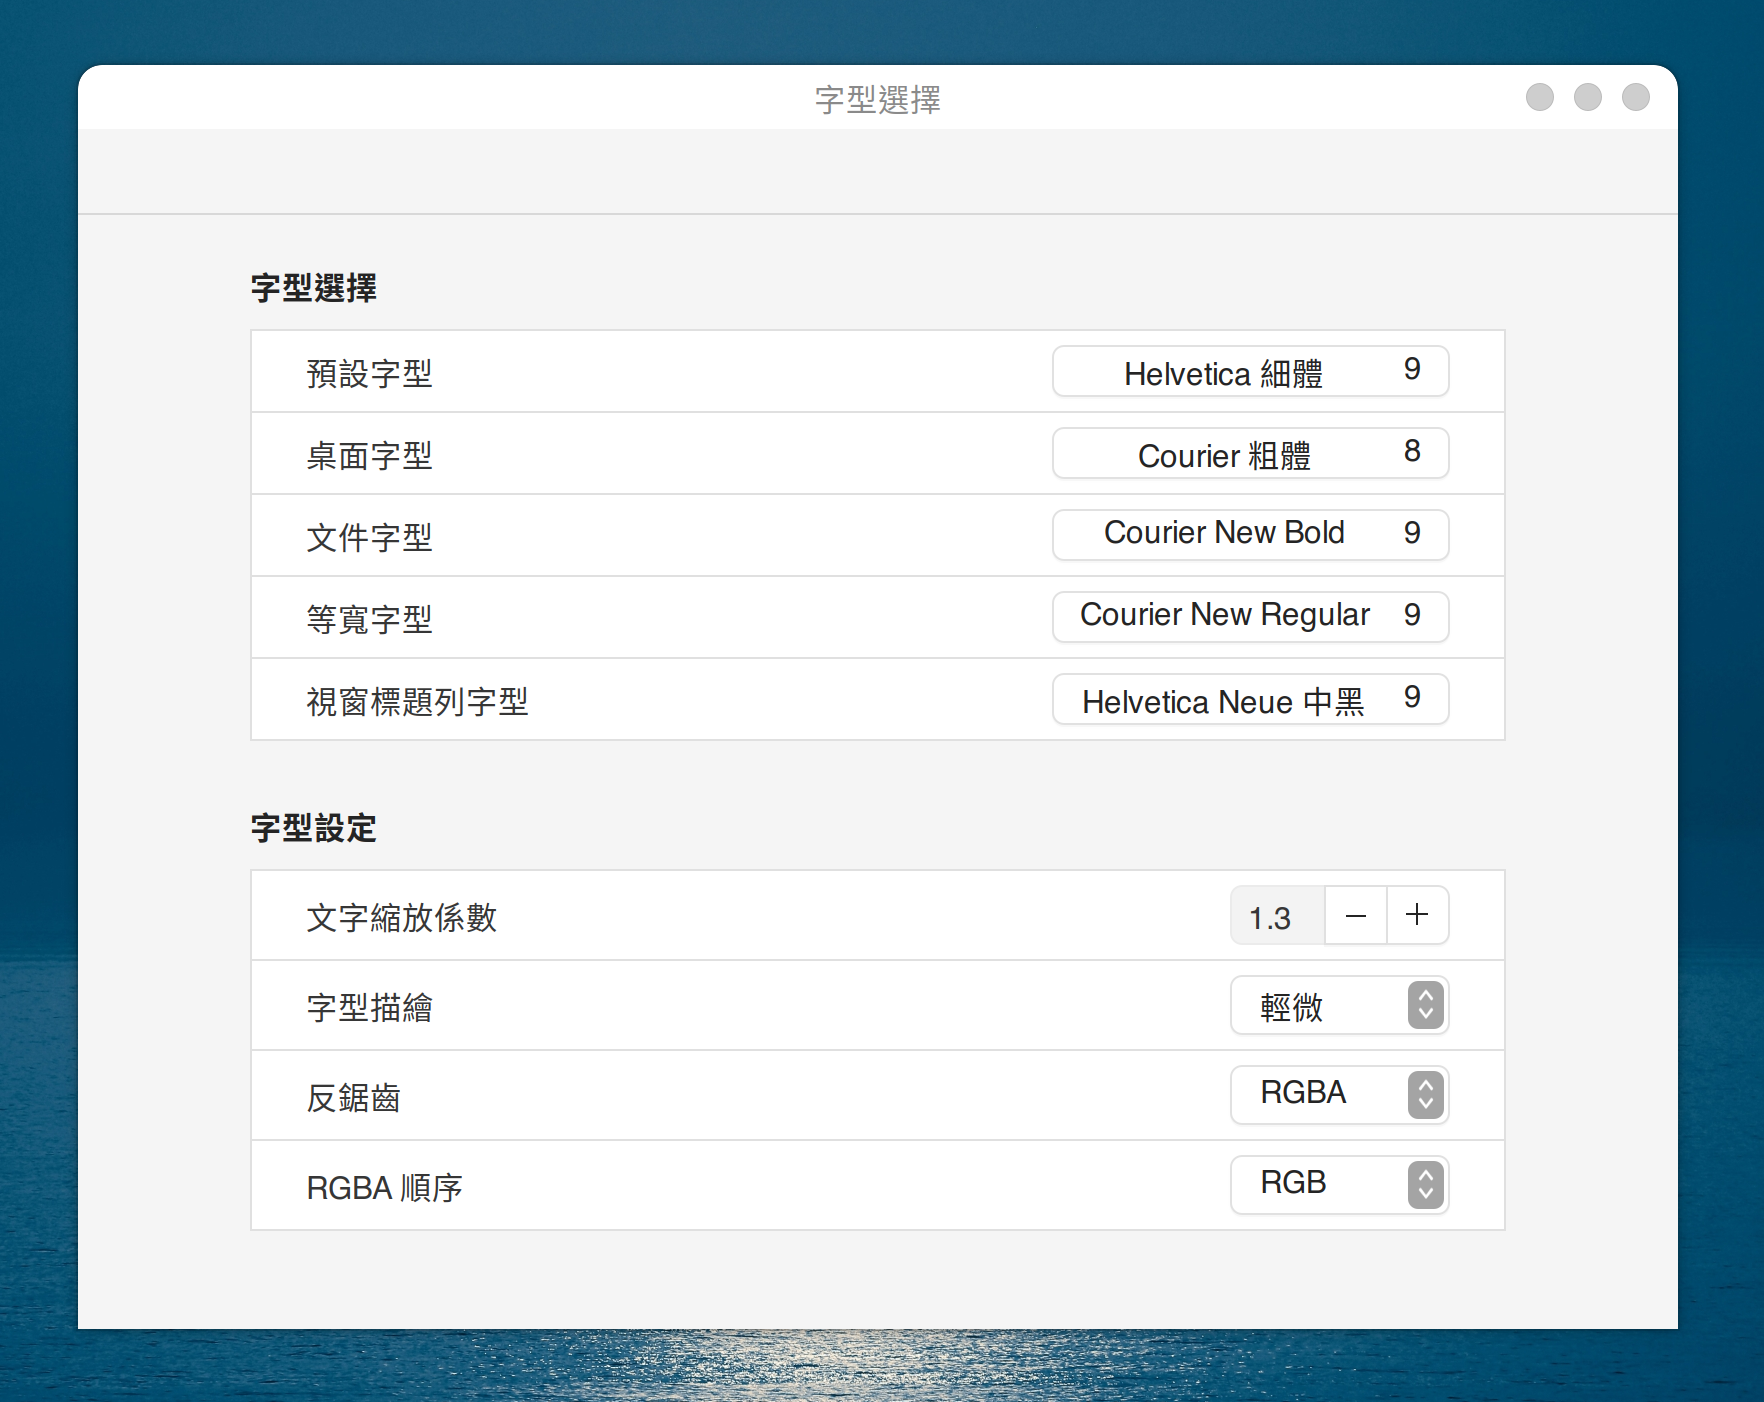Change monospace font Courier New Regular
This screenshot has height=1402, width=1764.
[x=1250, y=617]
